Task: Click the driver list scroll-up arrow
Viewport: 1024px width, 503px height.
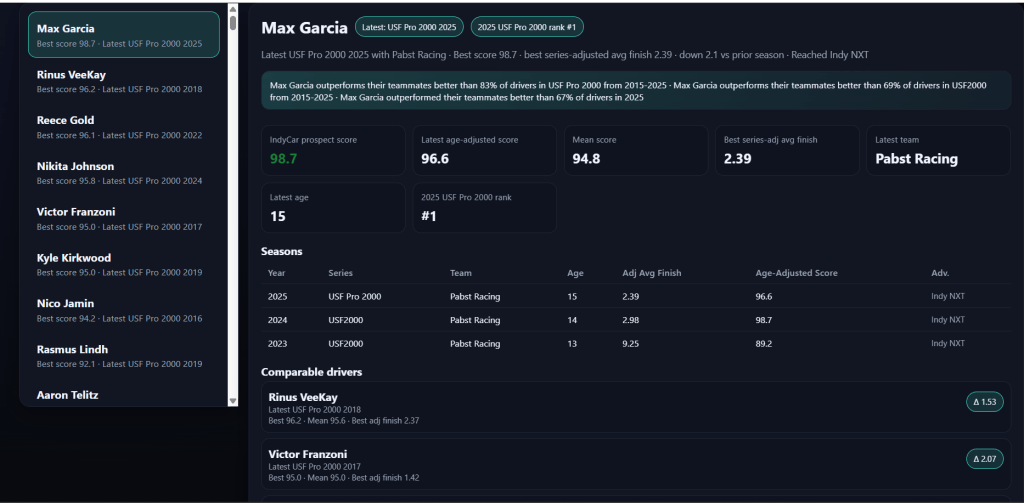Action: [233, 9]
